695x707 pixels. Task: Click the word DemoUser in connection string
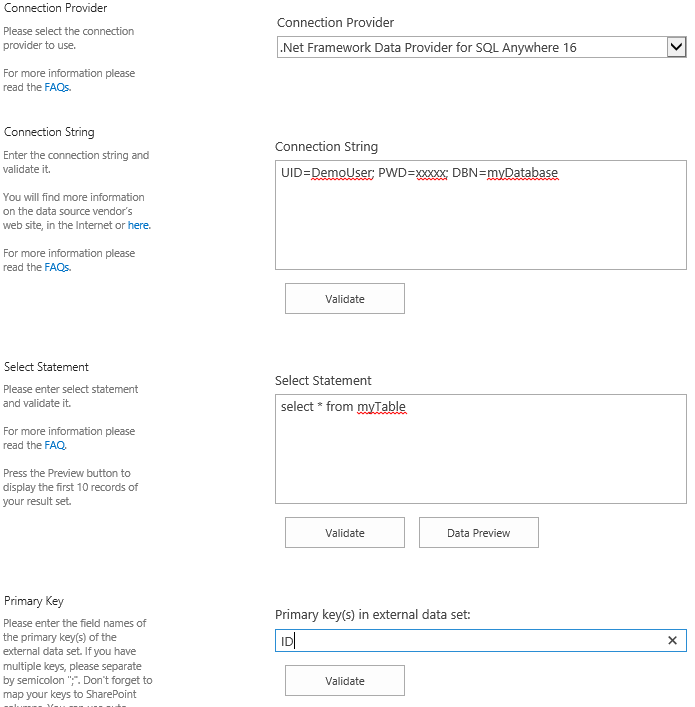tap(341, 173)
